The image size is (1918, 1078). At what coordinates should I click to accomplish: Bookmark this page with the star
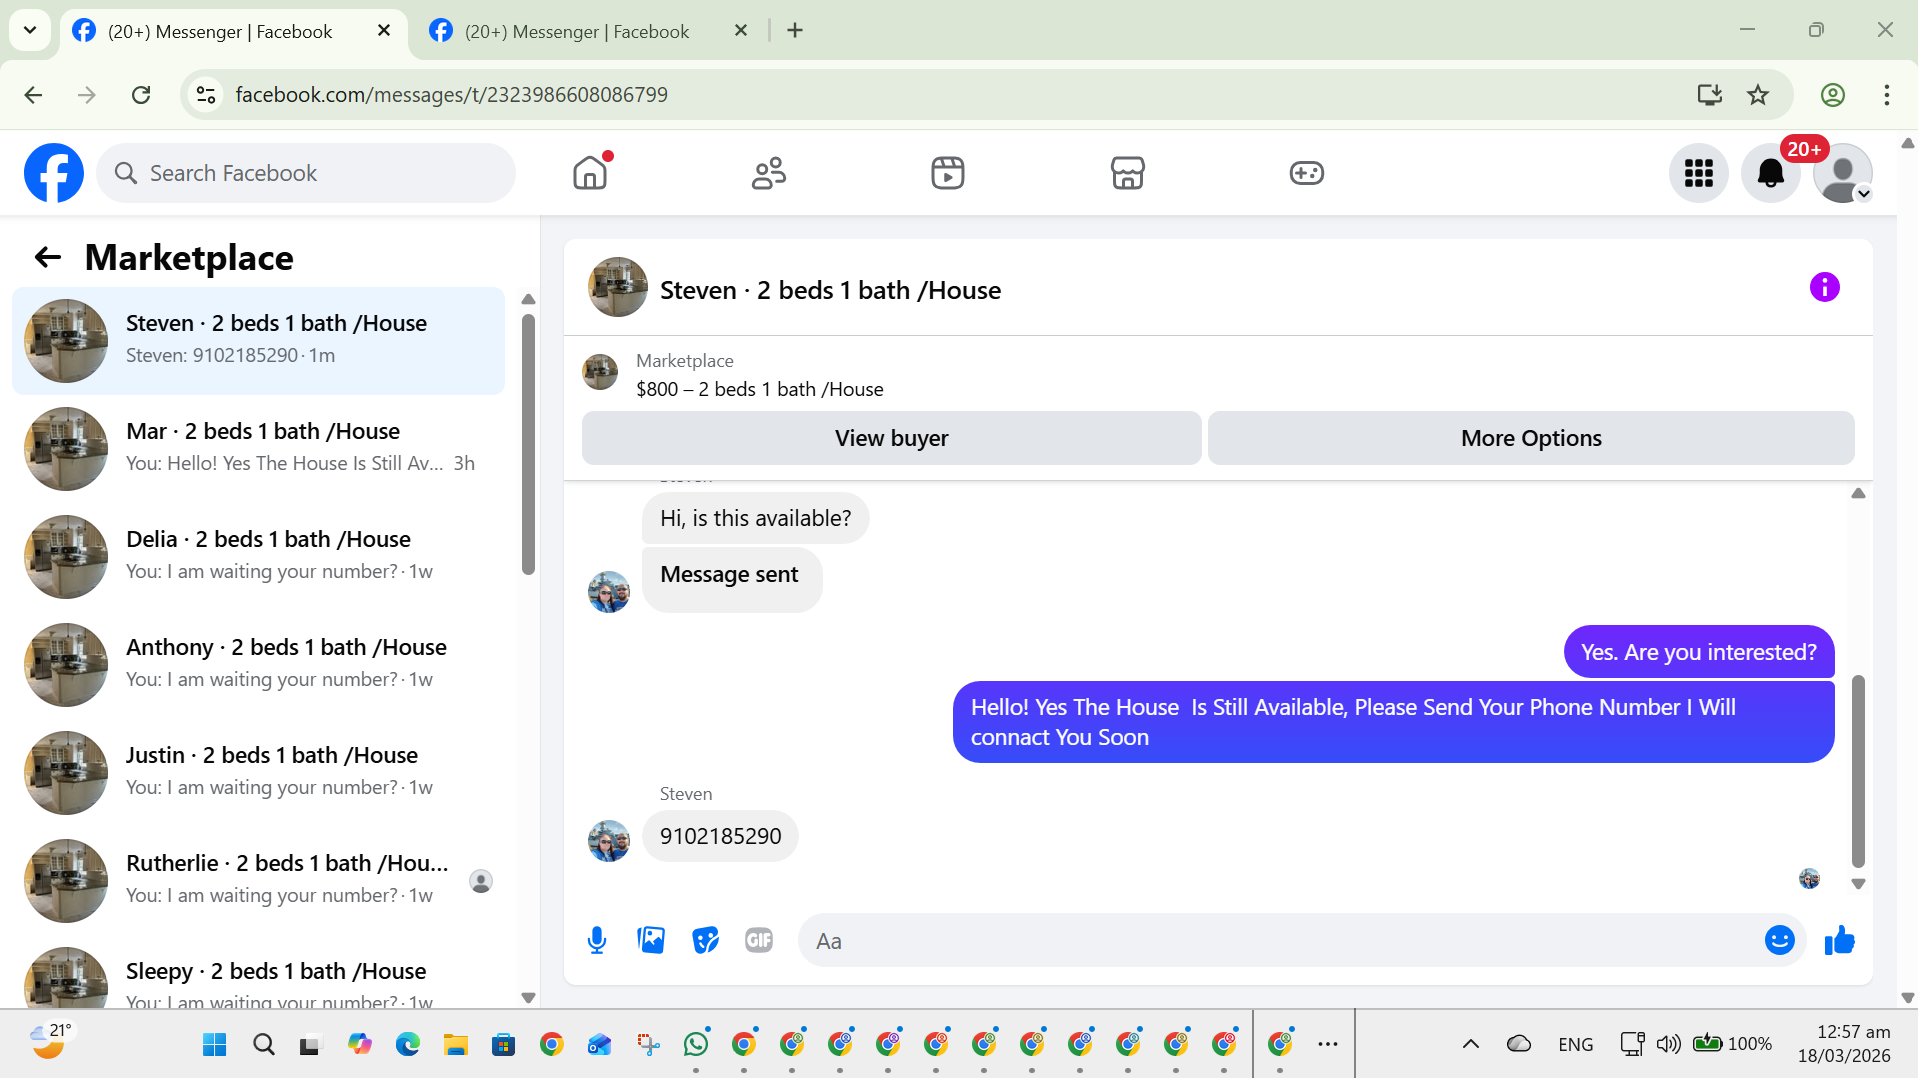[1757, 95]
